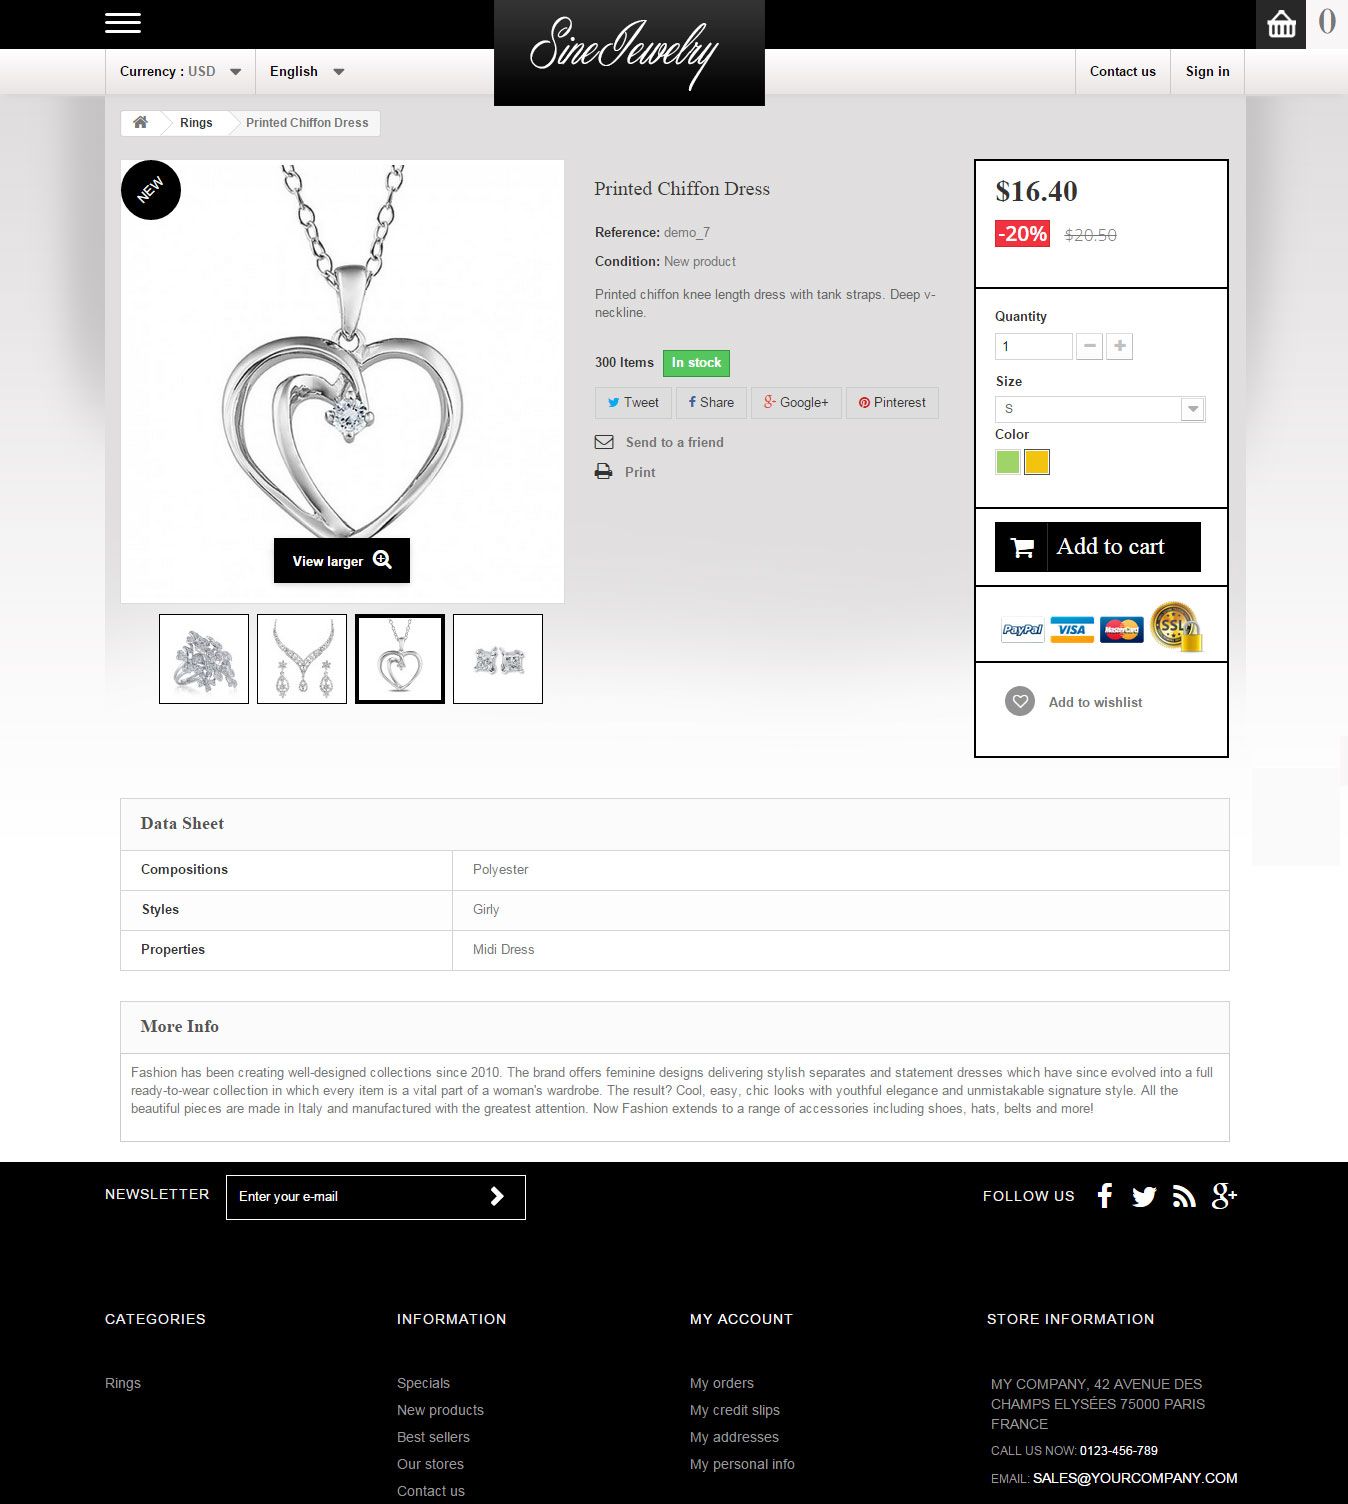Submit newsletter email with arrow icon
The image size is (1348, 1504).
(497, 1196)
